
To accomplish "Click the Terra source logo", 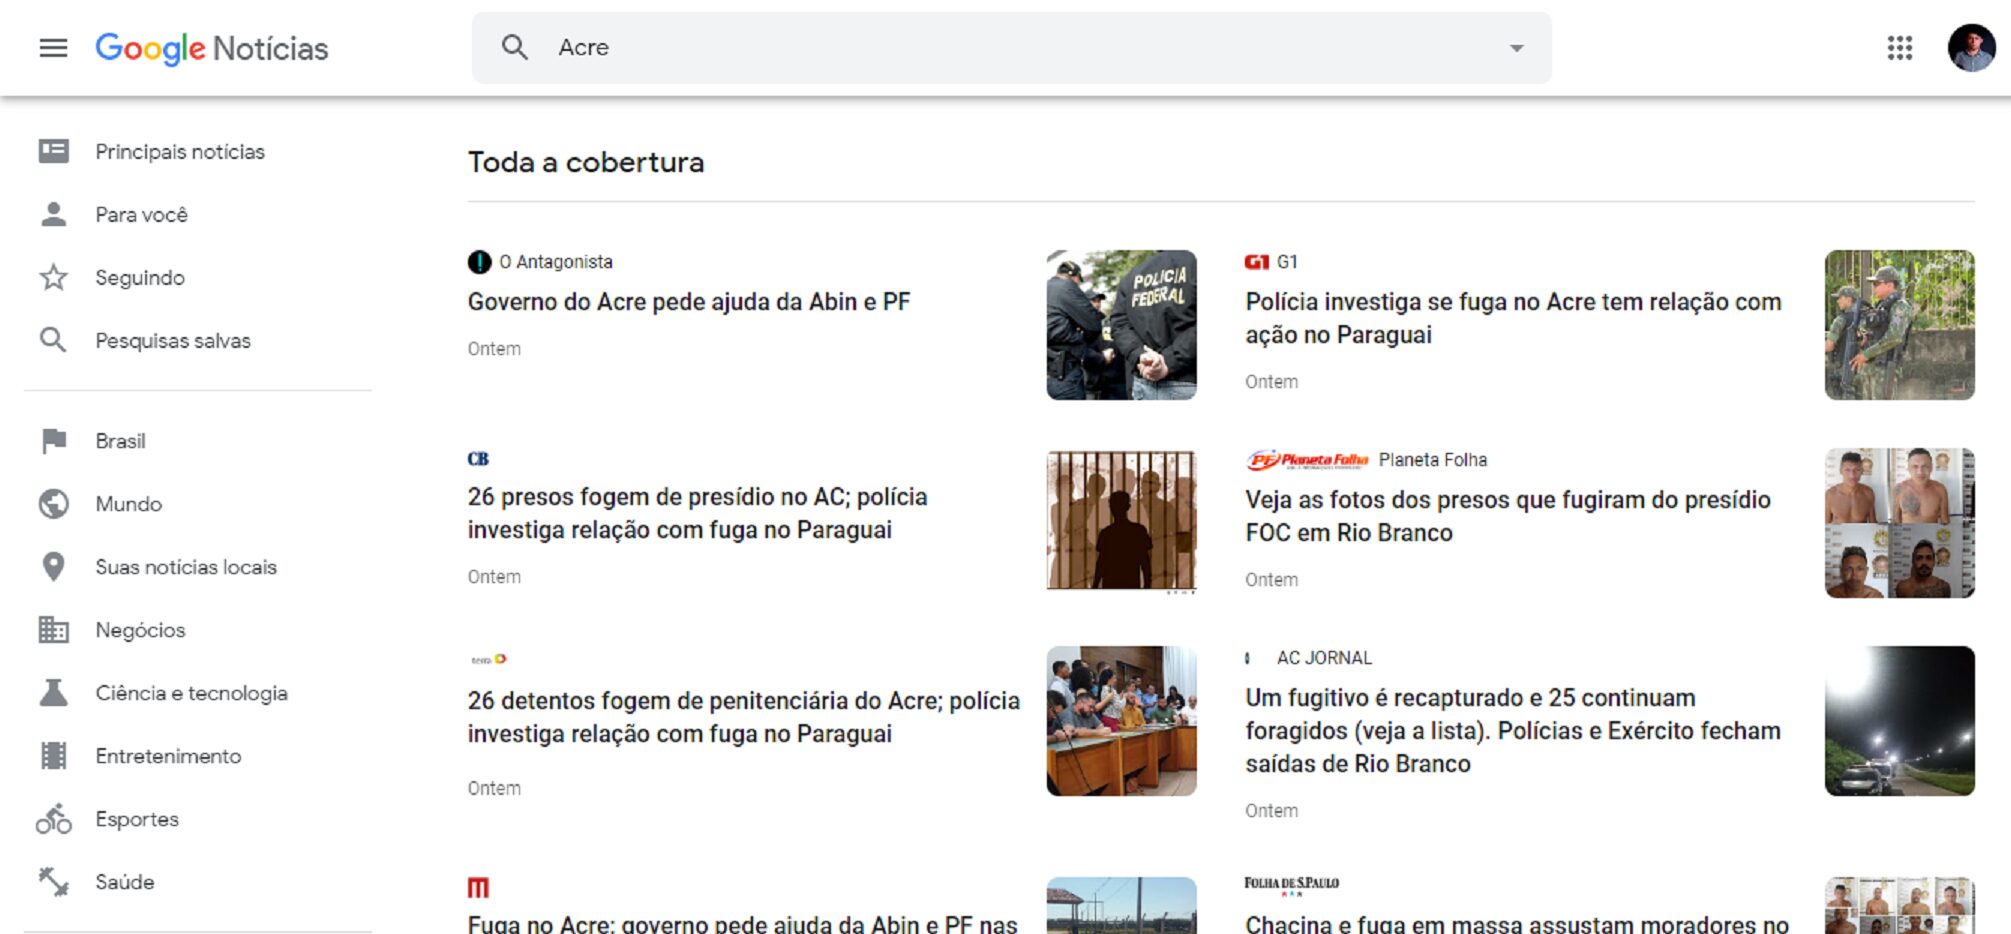I will click(489, 659).
